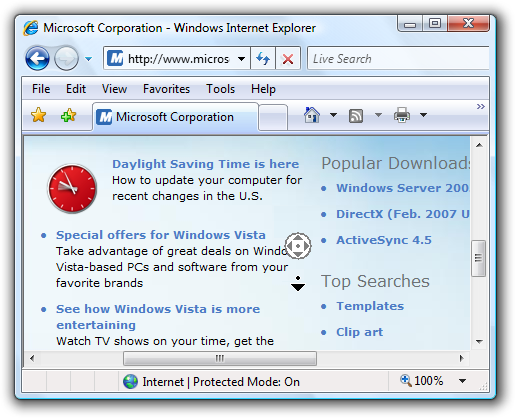This screenshot has width=515, height=418.
Task: Open Special offers for Windows Vista link
Action: [x=161, y=235]
